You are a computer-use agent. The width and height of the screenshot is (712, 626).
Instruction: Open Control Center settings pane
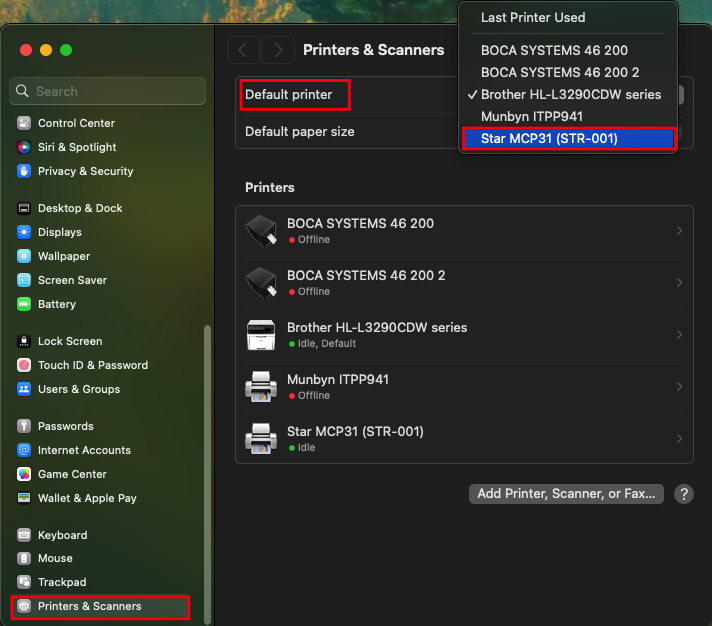coord(76,123)
